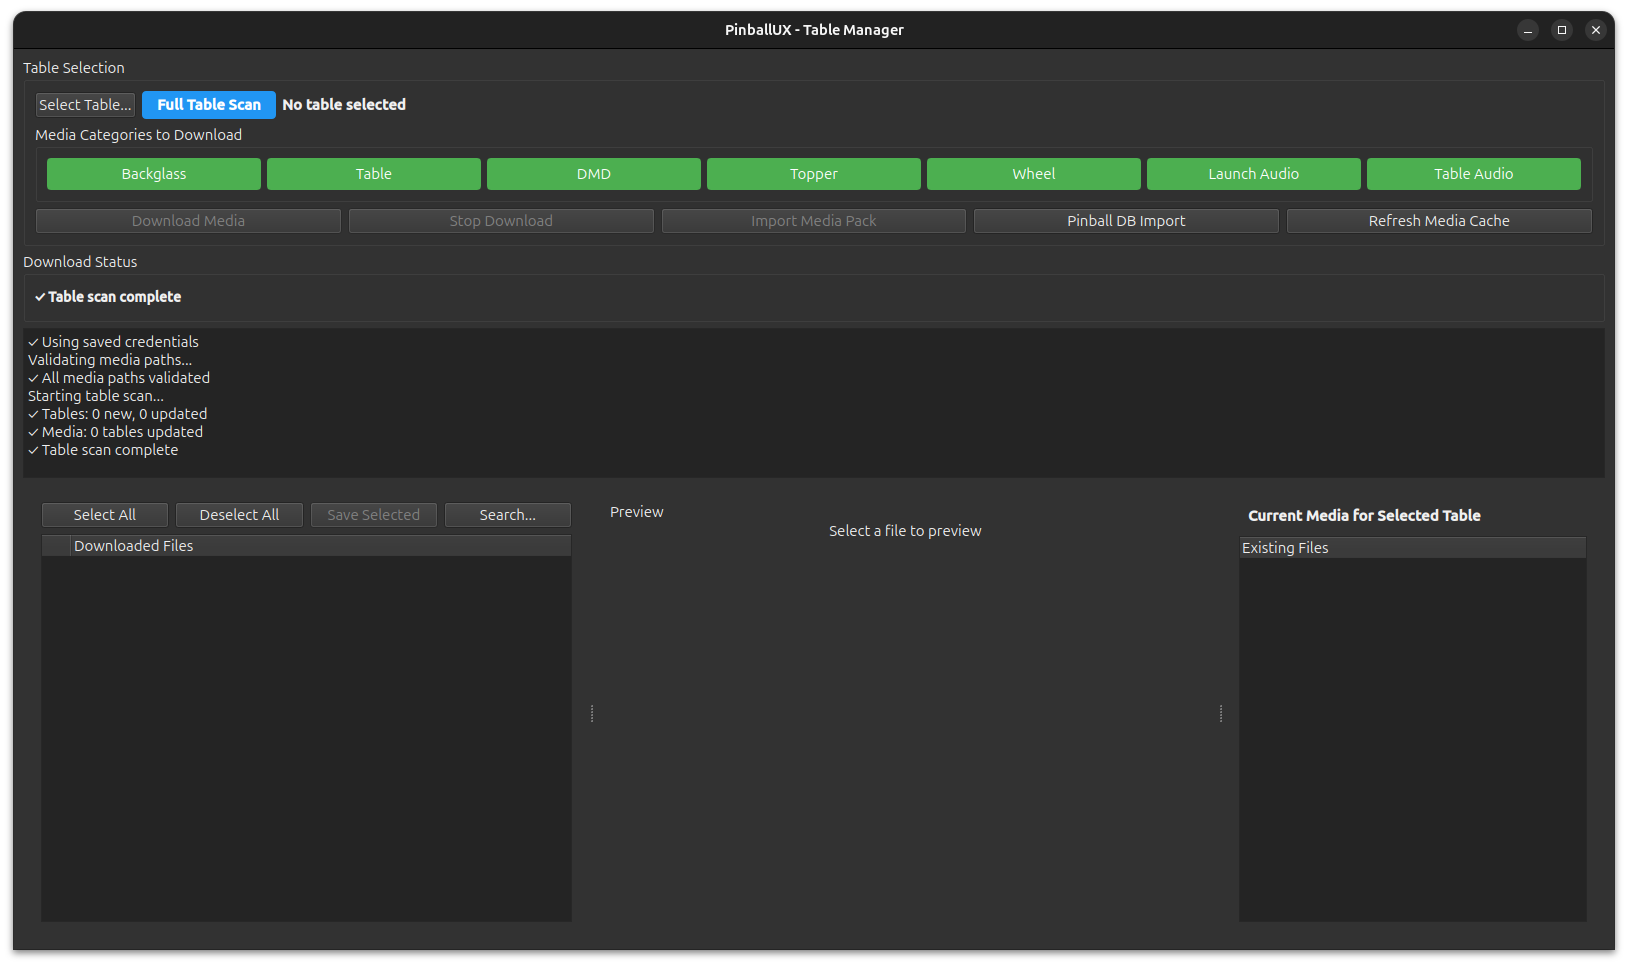1628x966 pixels.
Task: Click the Save Selected button
Action: coord(374,515)
